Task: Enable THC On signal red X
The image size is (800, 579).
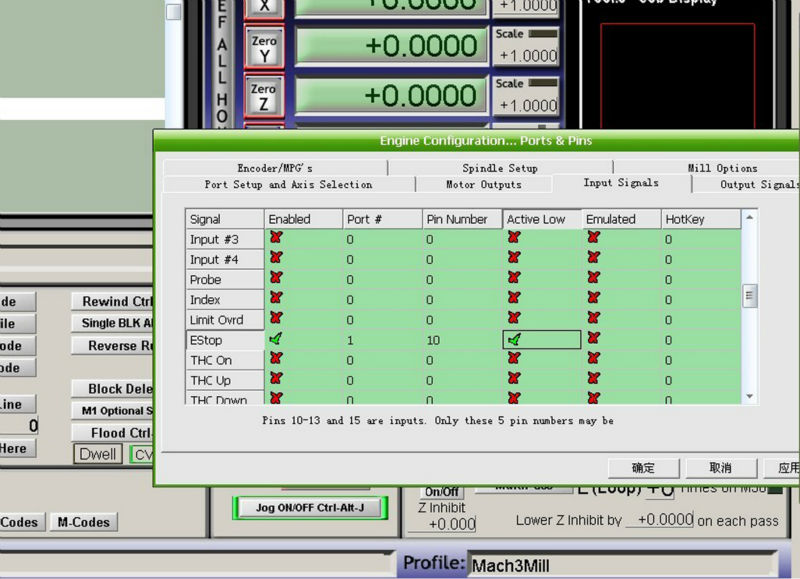Action: coord(276,359)
